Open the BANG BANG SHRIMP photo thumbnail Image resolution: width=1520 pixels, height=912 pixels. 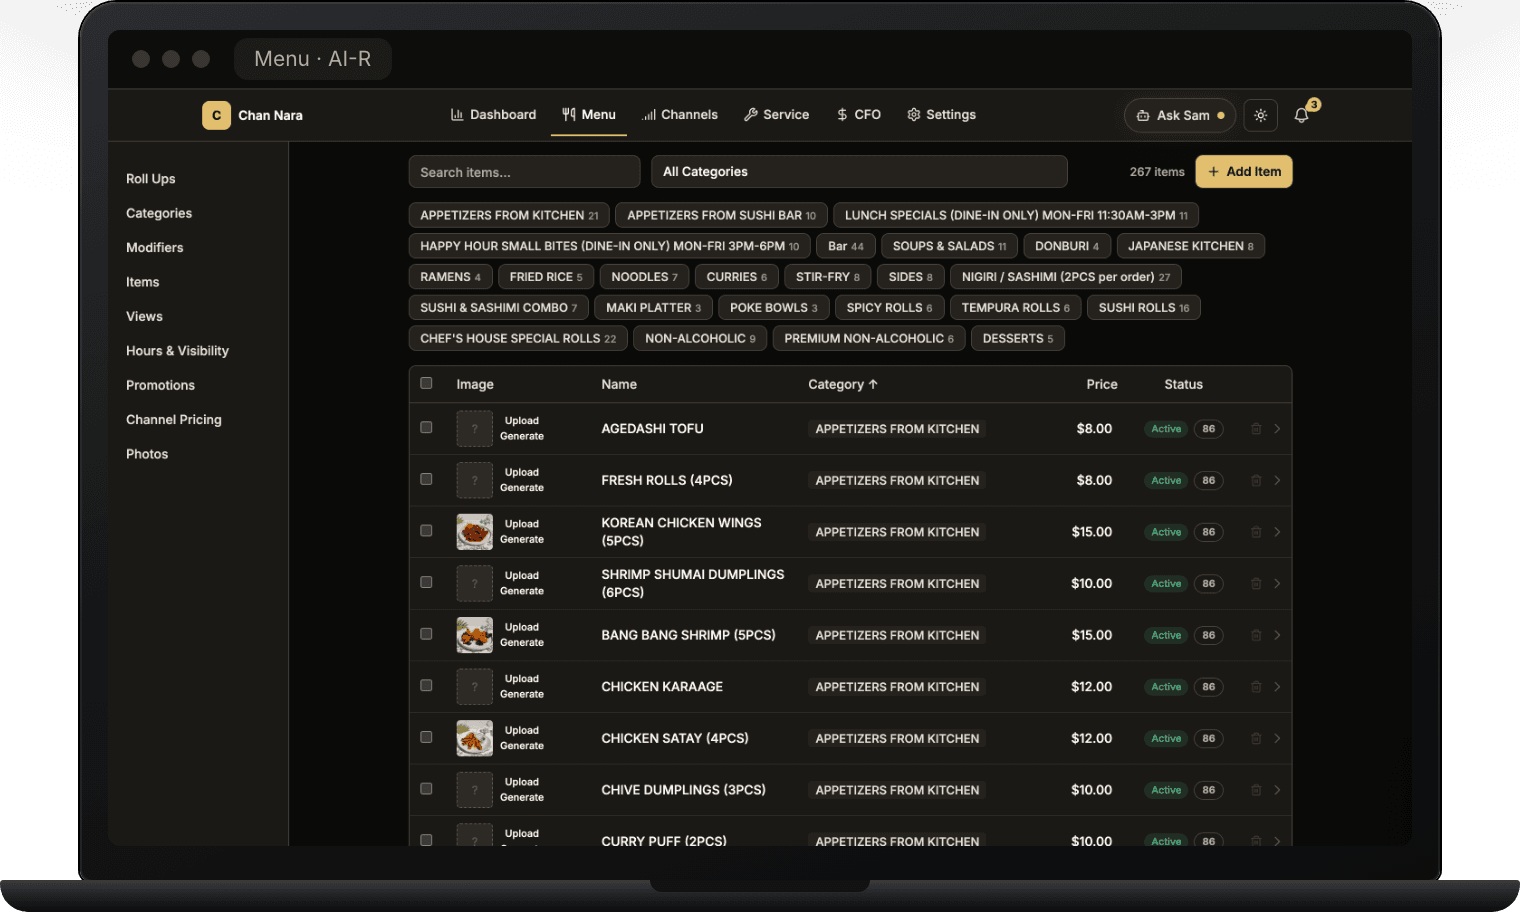[x=475, y=635]
